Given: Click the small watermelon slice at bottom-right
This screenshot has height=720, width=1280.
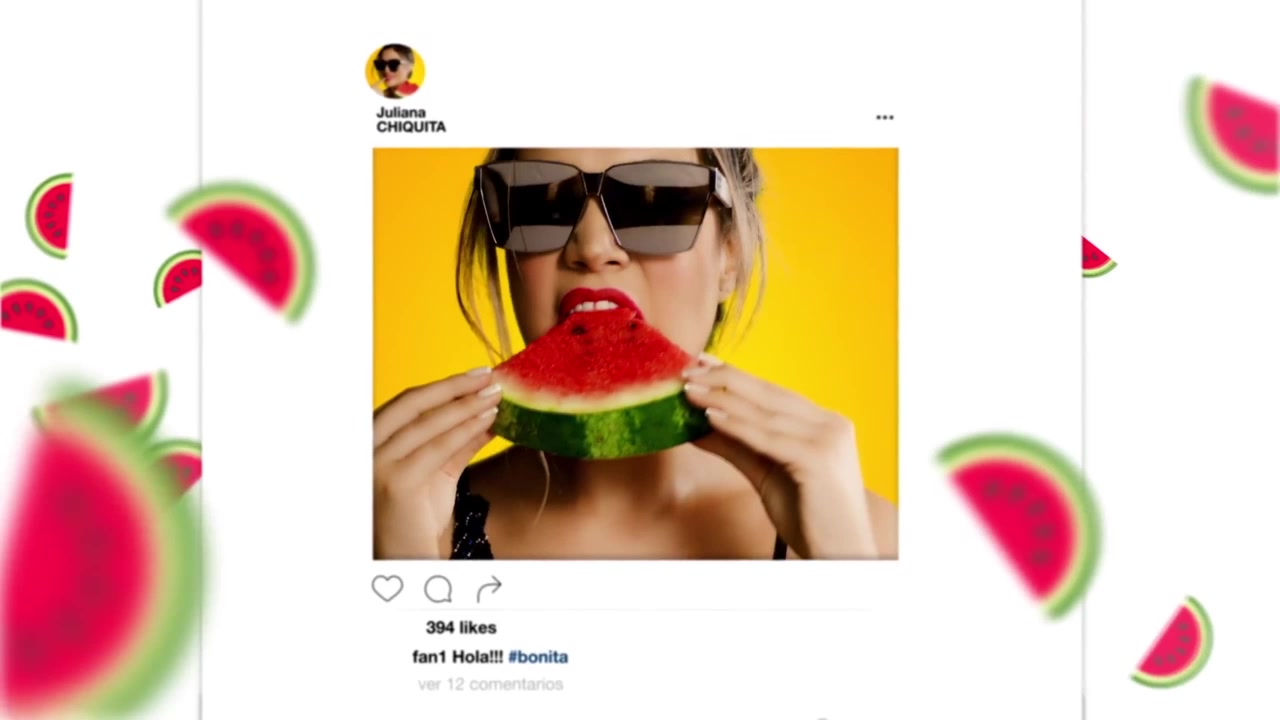Looking at the screenshot, I should (1173, 643).
